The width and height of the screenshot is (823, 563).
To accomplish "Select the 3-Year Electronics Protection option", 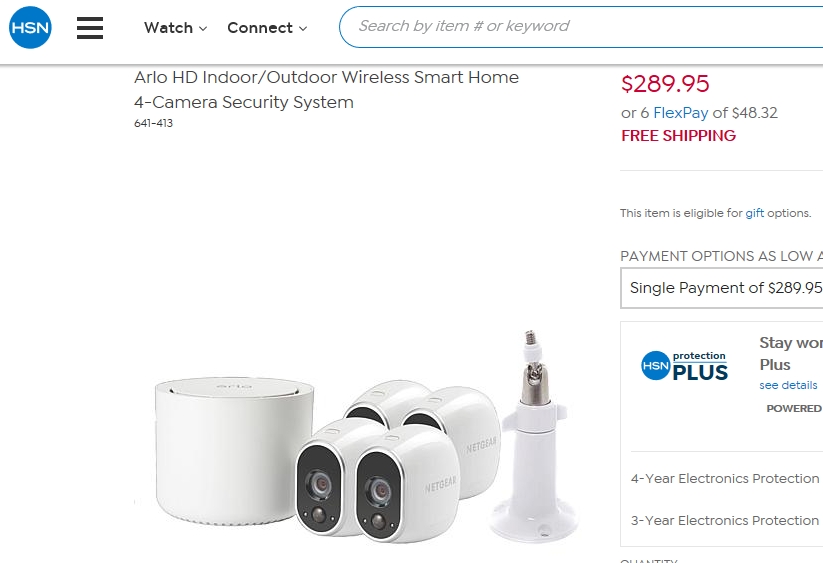I will [724, 520].
